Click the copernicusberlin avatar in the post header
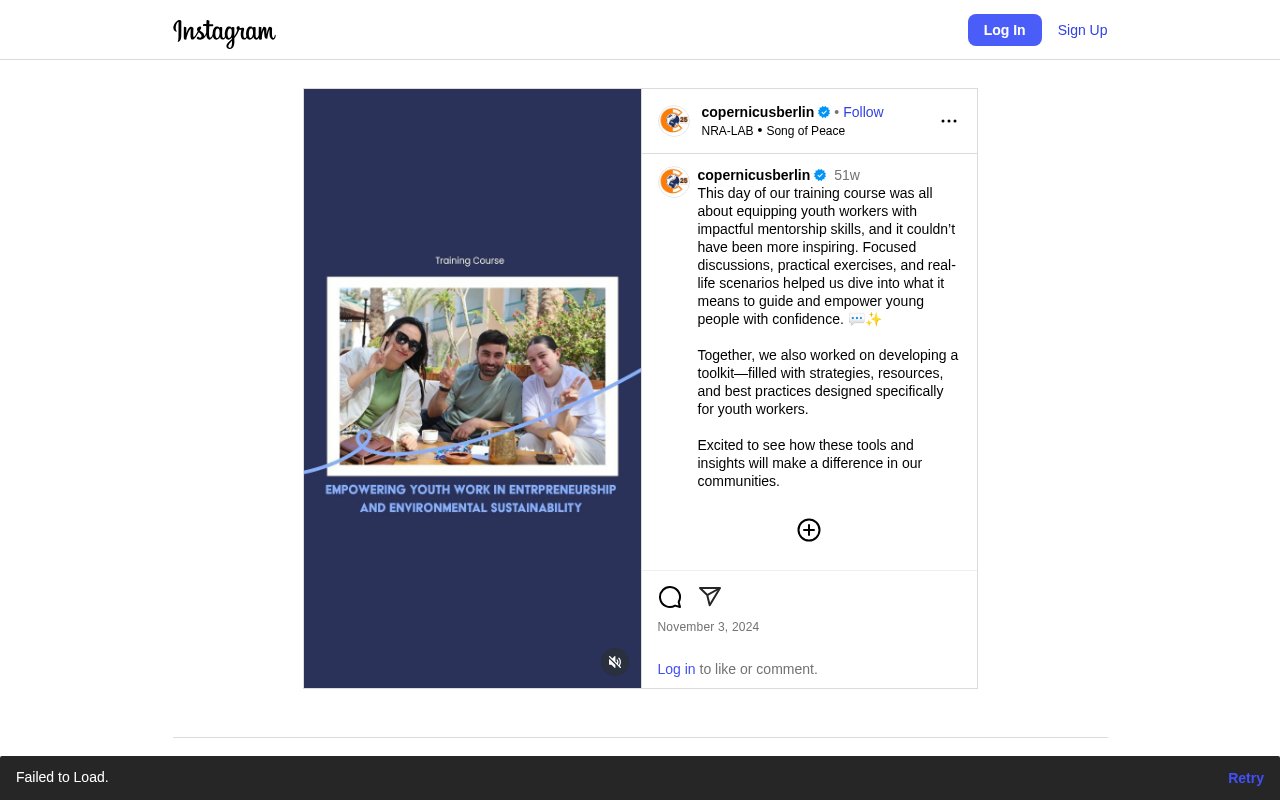Viewport: 1280px width, 800px height. click(x=674, y=121)
